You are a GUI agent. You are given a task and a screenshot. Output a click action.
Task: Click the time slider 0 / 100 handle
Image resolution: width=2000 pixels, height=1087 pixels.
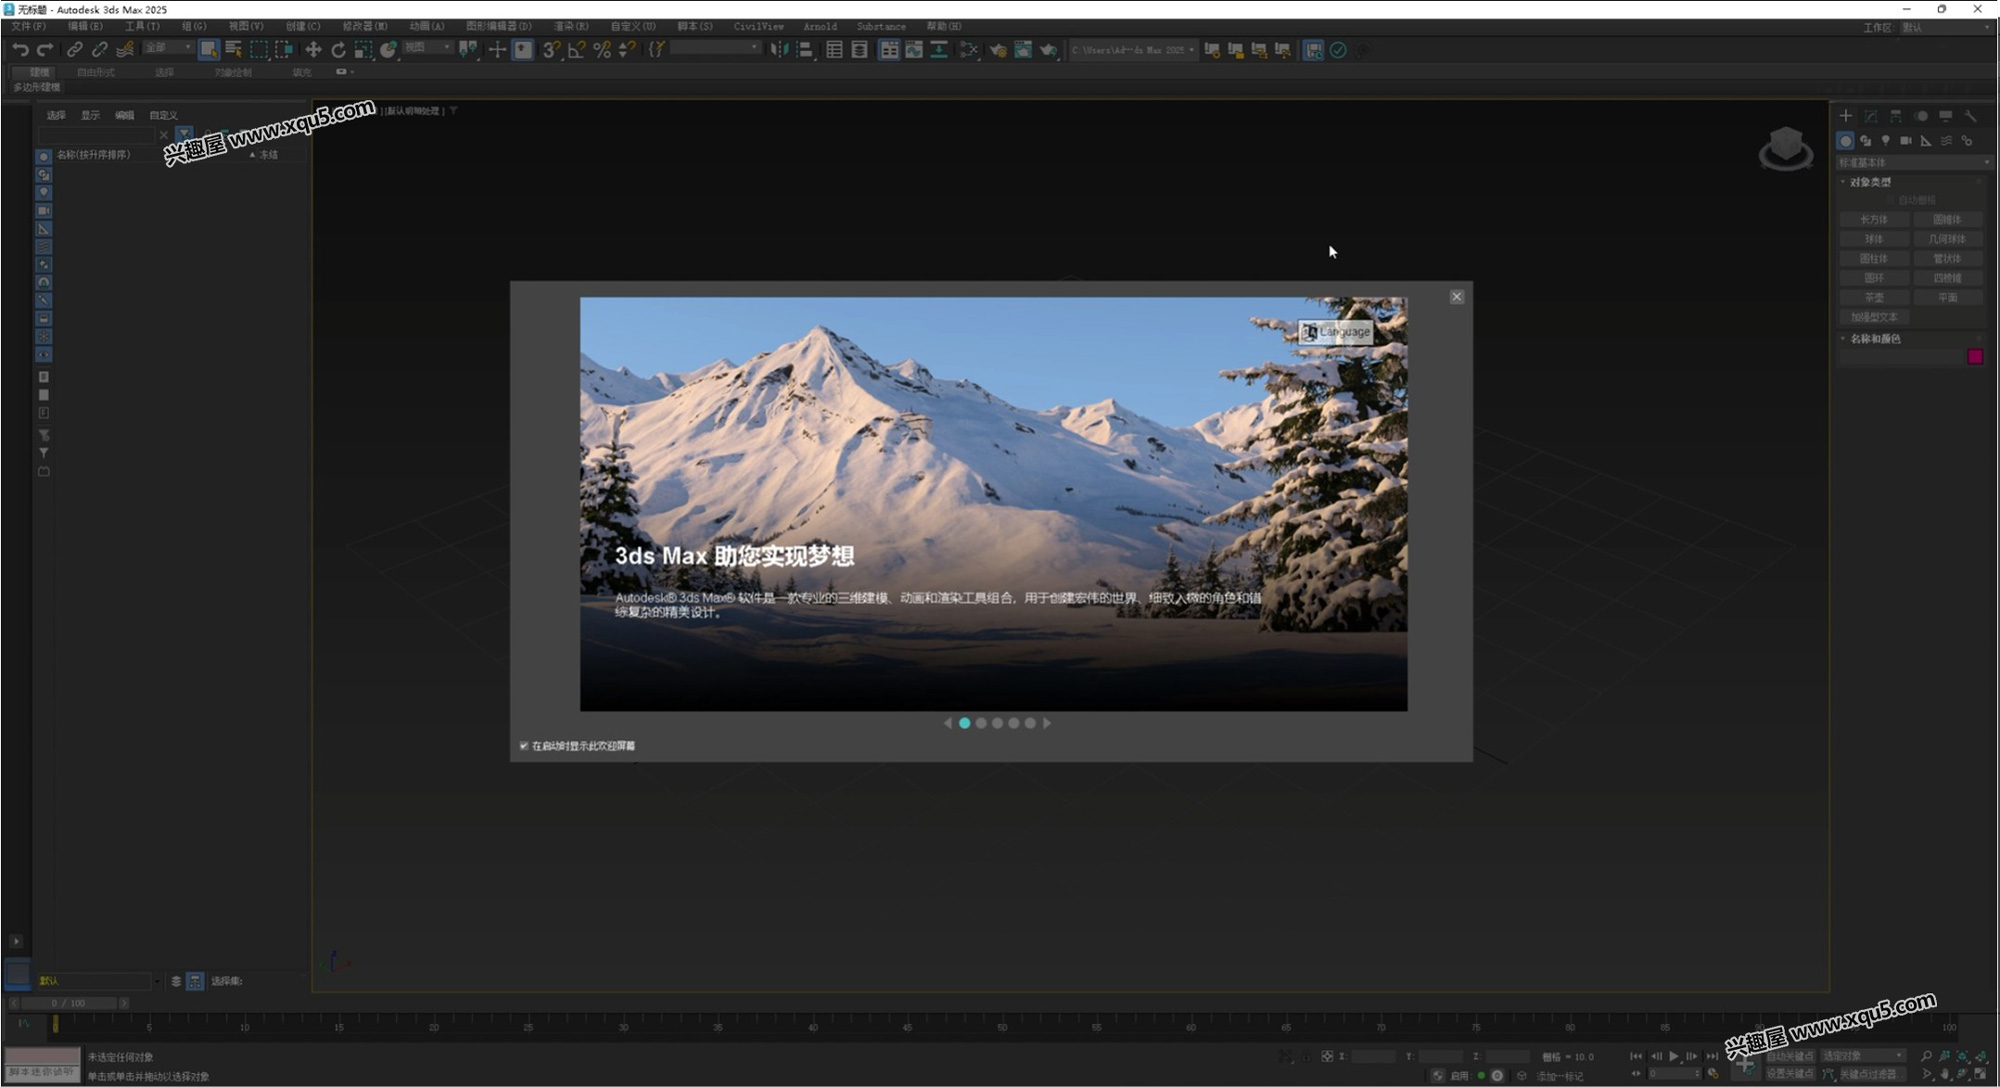(x=70, y=1003)
